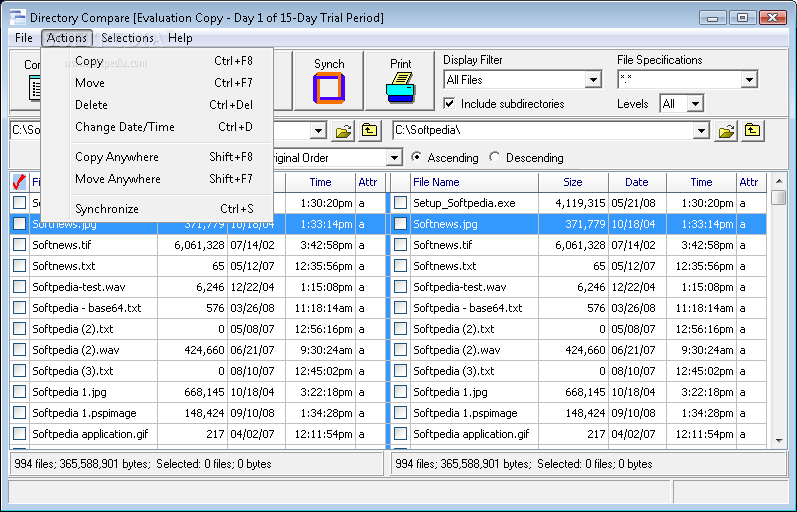
Task: Open the Help menu
Action: (x=180, y=38)
